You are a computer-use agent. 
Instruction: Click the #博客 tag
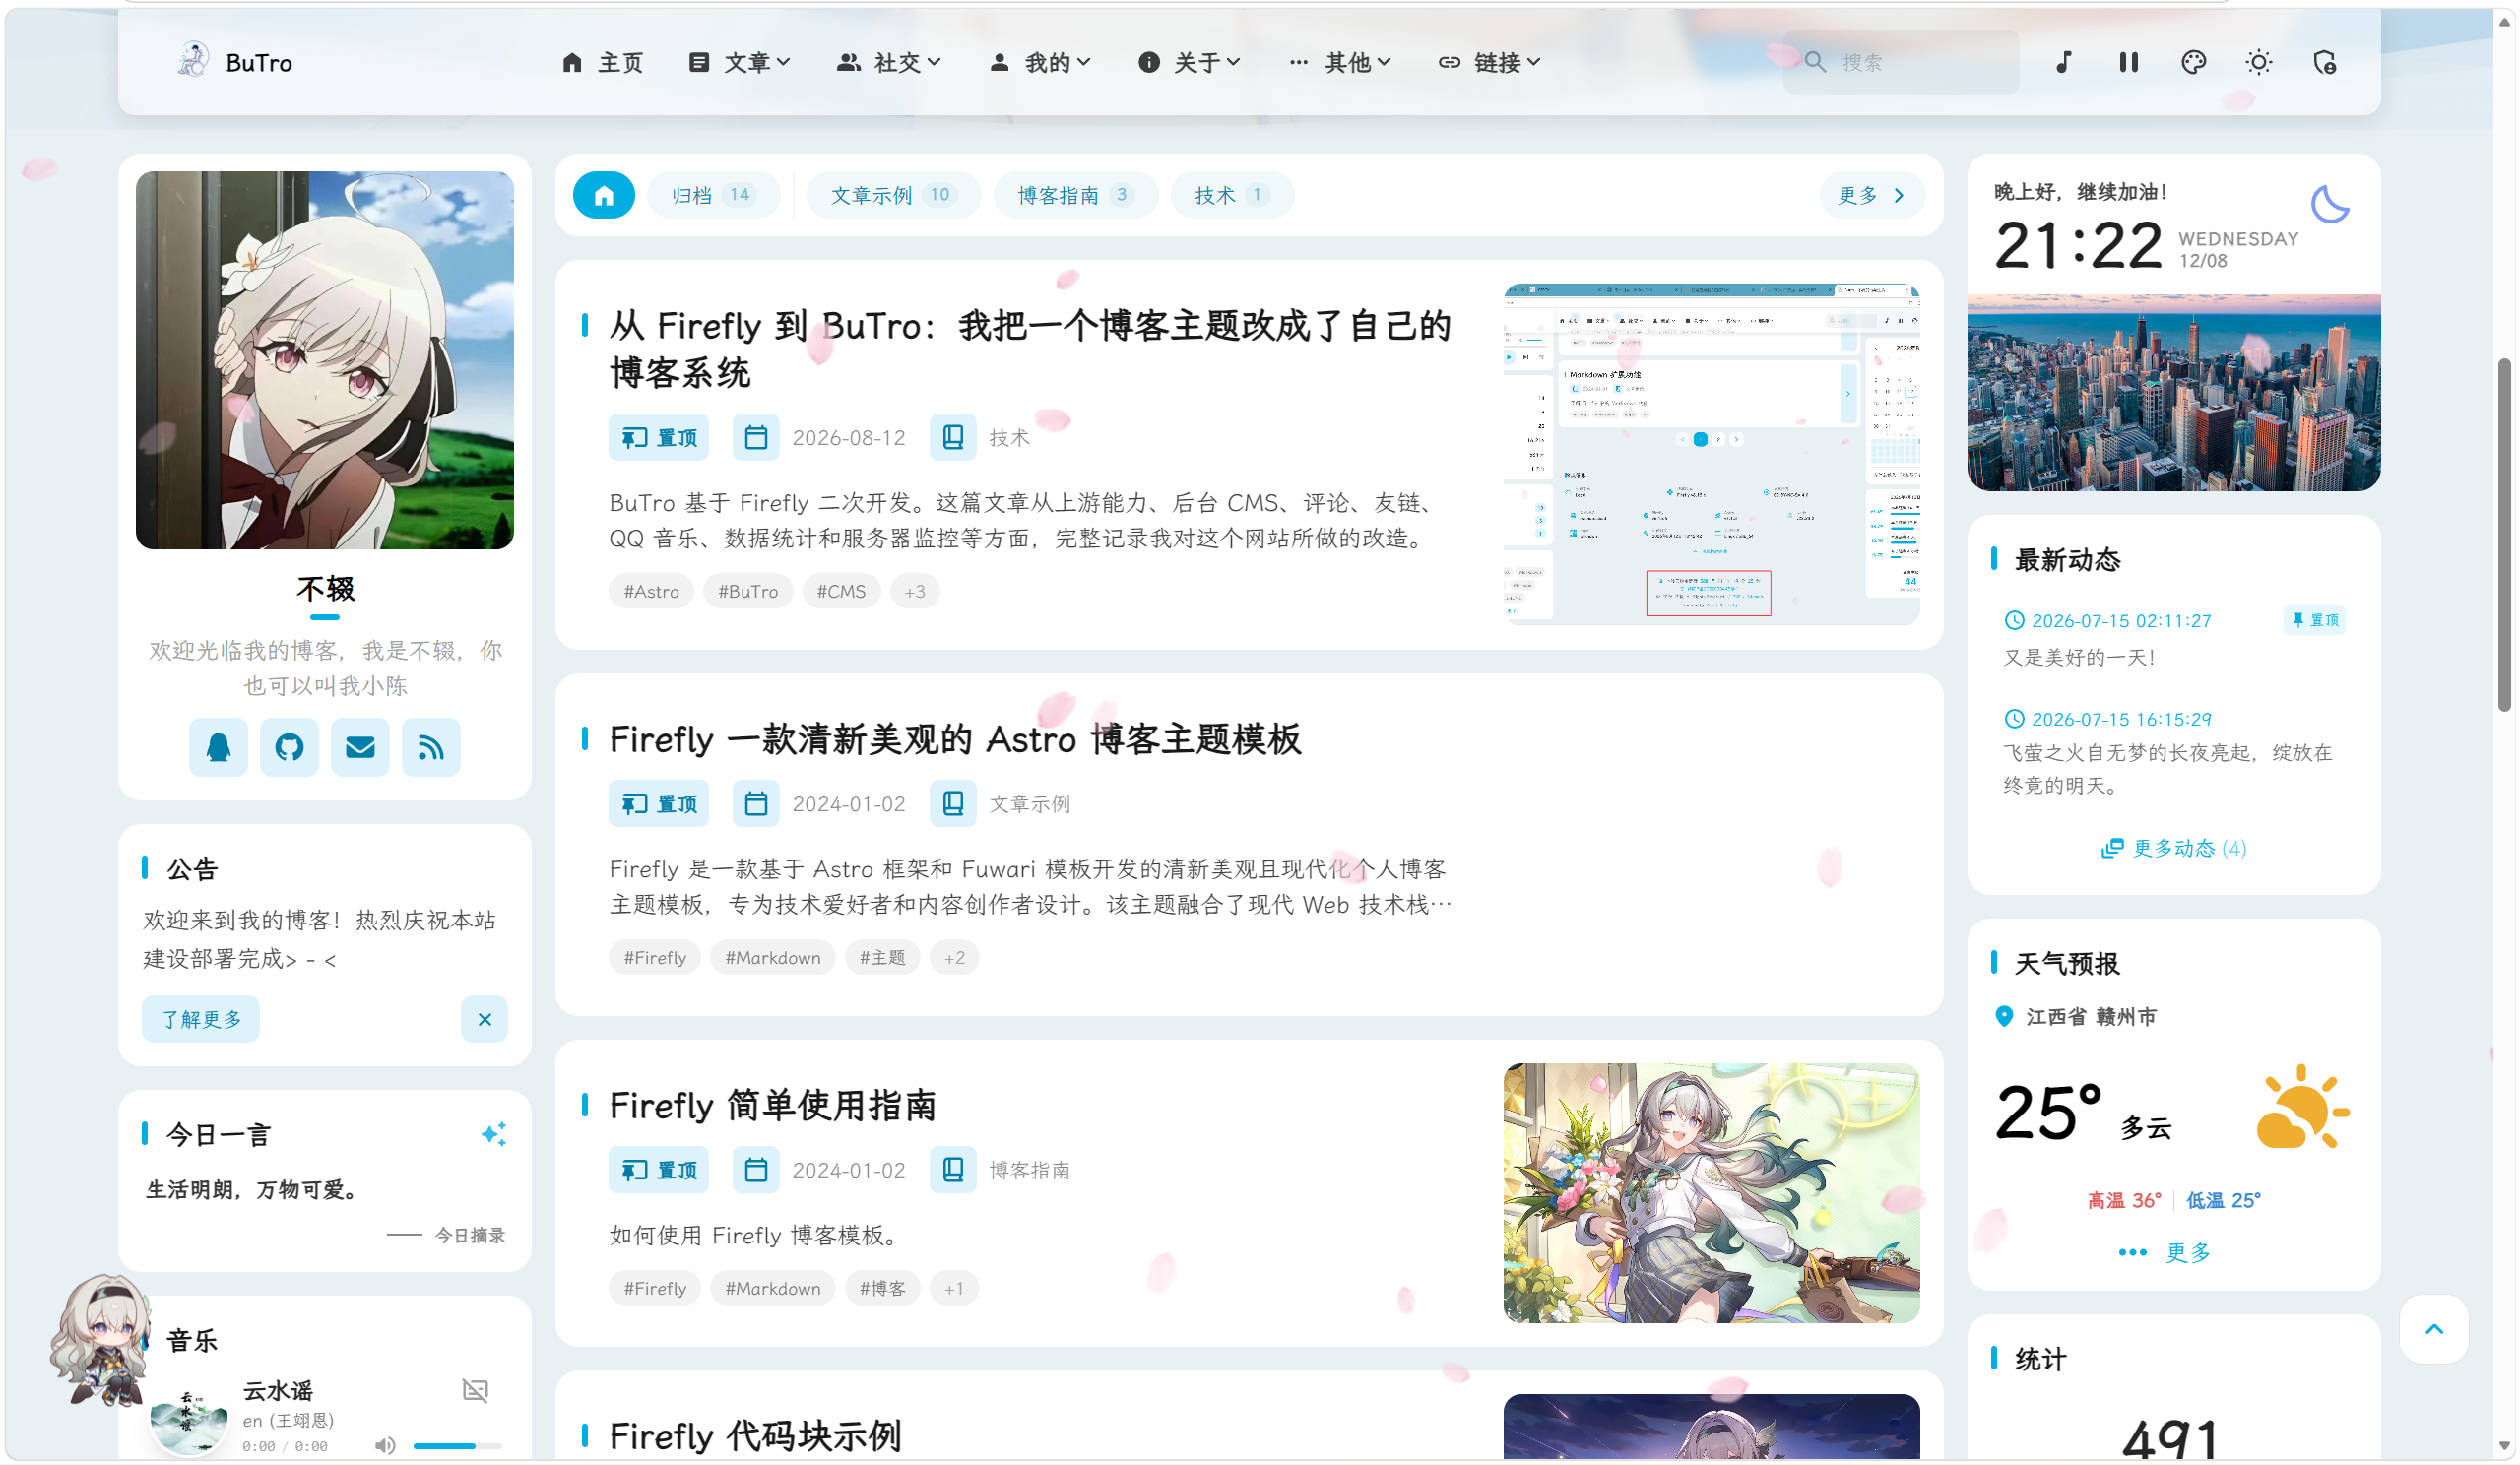pos(882,1288)
